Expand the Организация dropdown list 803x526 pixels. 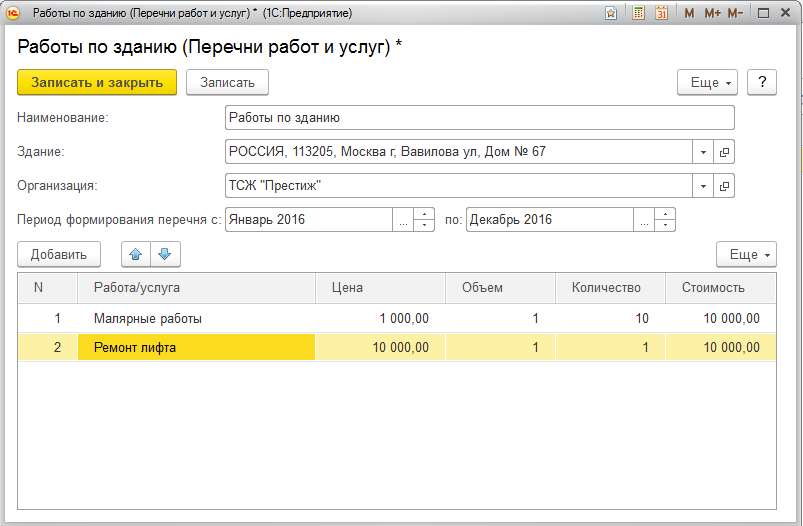click(x=704, y=186)
